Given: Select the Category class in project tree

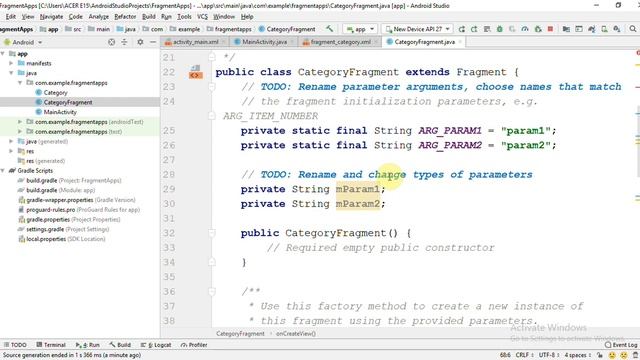Looking at the screenshot, I should click(55, 93).
